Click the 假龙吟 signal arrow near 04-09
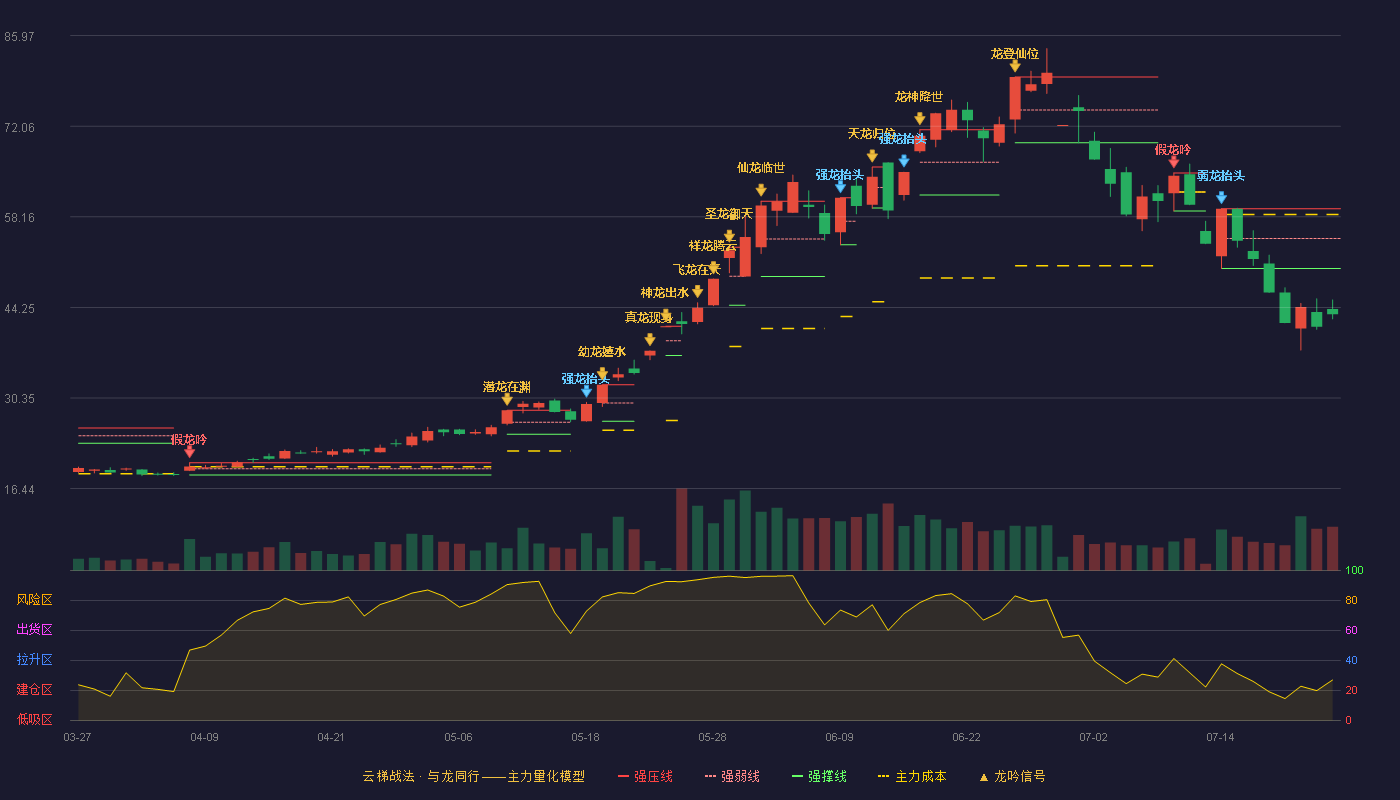 (x=190, y=452)
